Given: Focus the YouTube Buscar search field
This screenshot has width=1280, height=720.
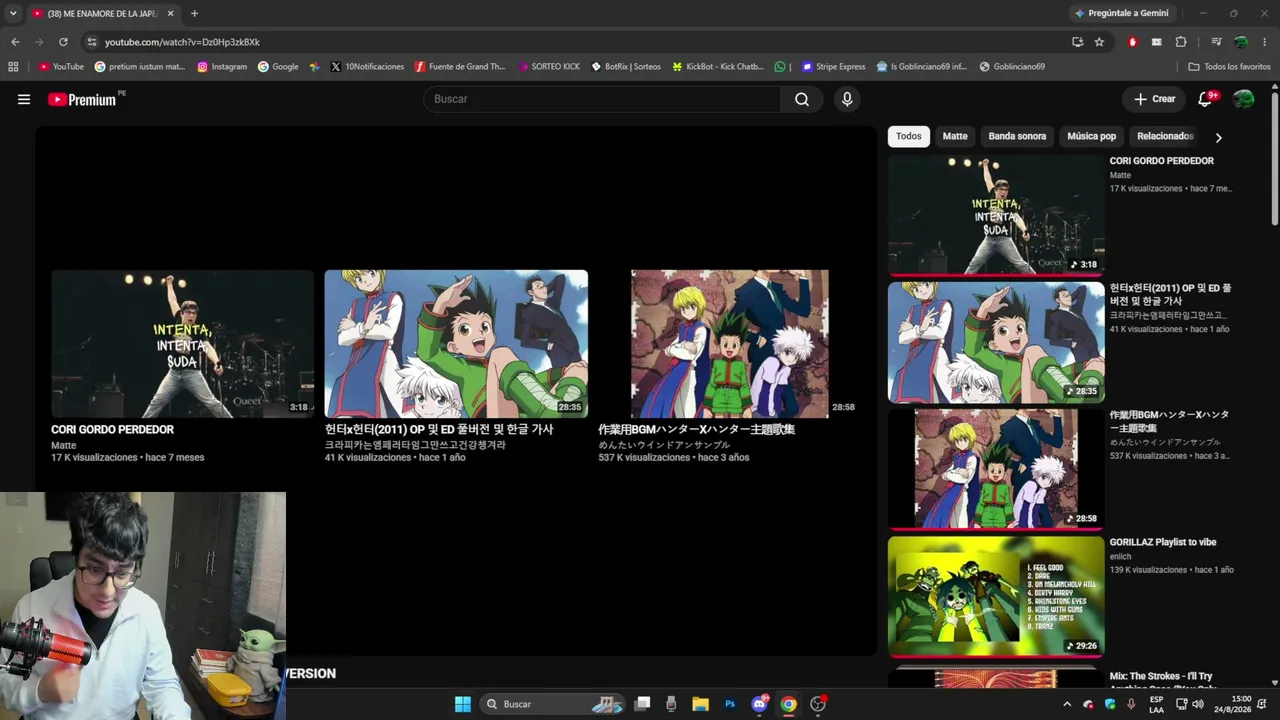Looking at the screenshot, I should 602,99.
